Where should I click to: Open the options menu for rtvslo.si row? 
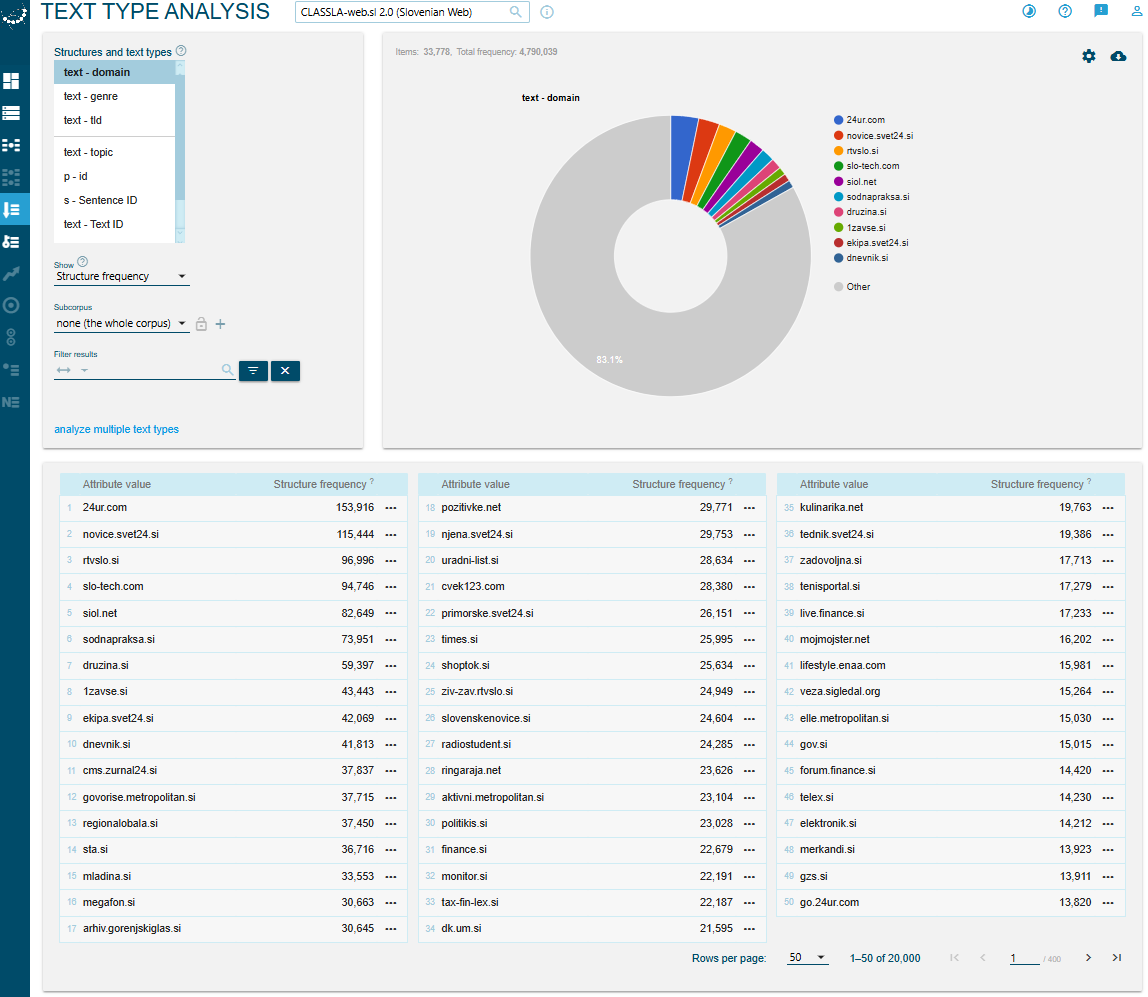[391, 561]
